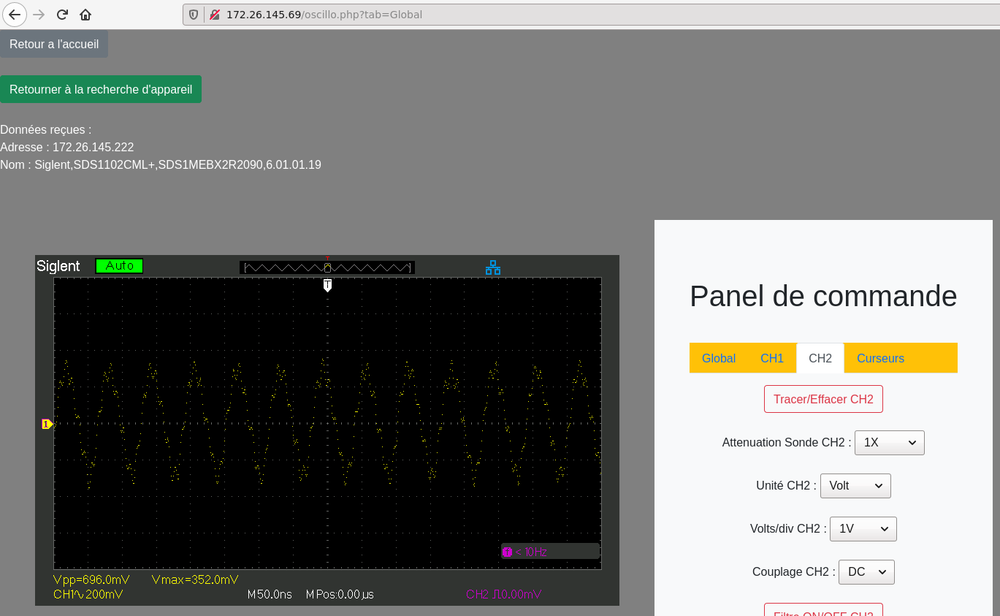Switch to the Global tab
The image size is (1000, 616).
click(718, 358)
